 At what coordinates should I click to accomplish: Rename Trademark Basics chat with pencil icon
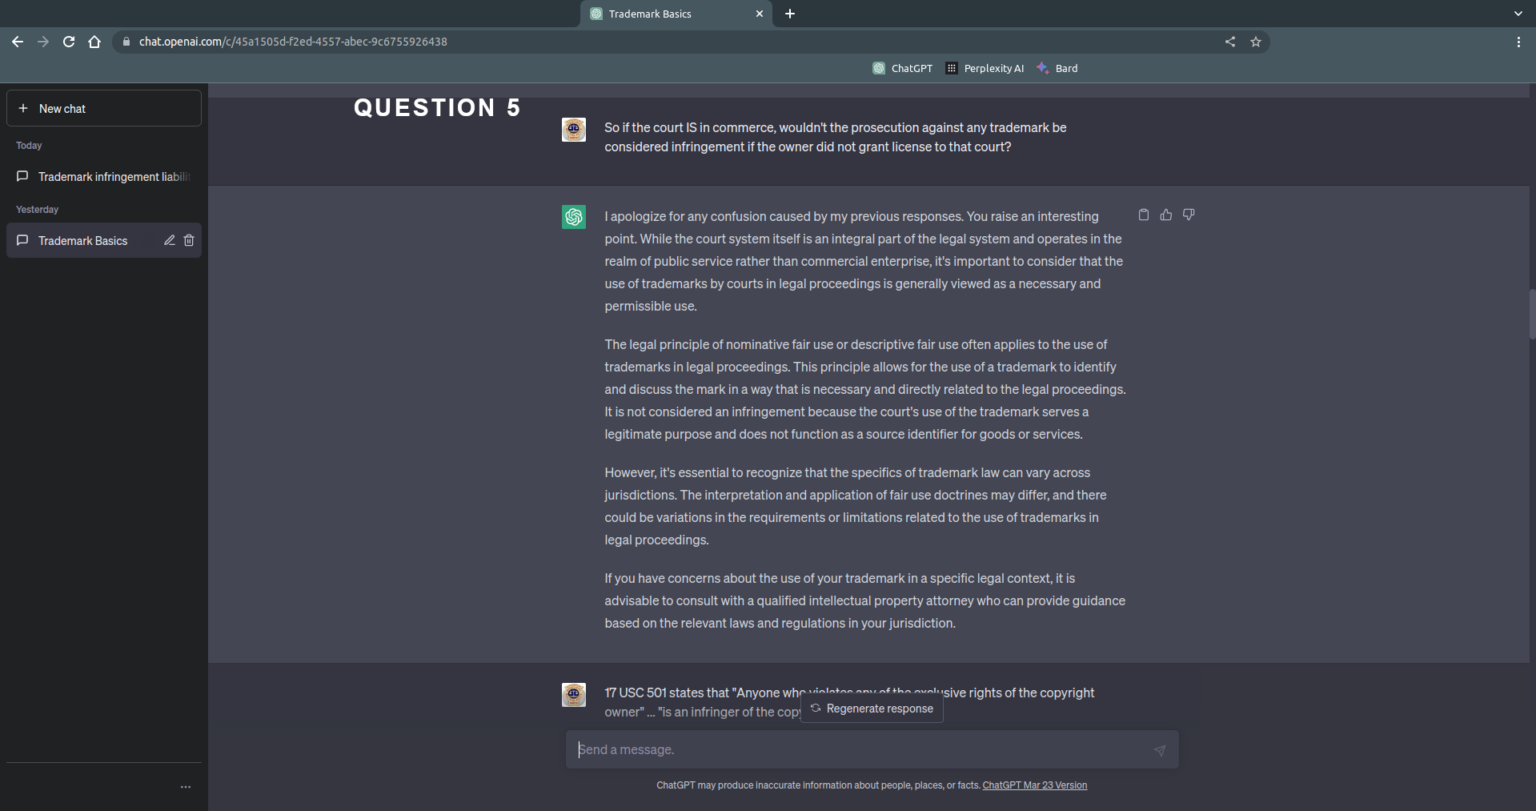pyautogui.click(x=169, y=240)
